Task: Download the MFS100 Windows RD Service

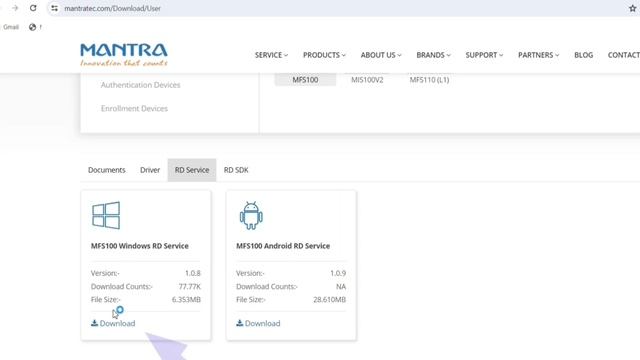Action: pos(113,323)
